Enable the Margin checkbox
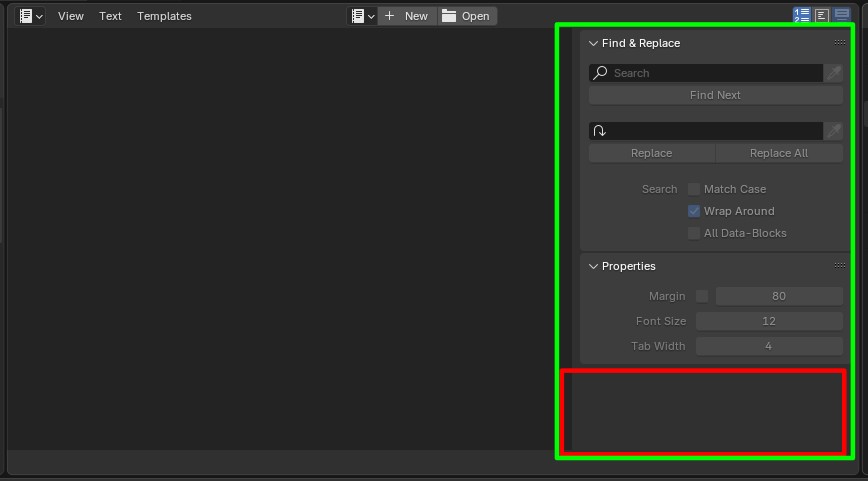This screenshot has width=868, height=481. [702, 296]
